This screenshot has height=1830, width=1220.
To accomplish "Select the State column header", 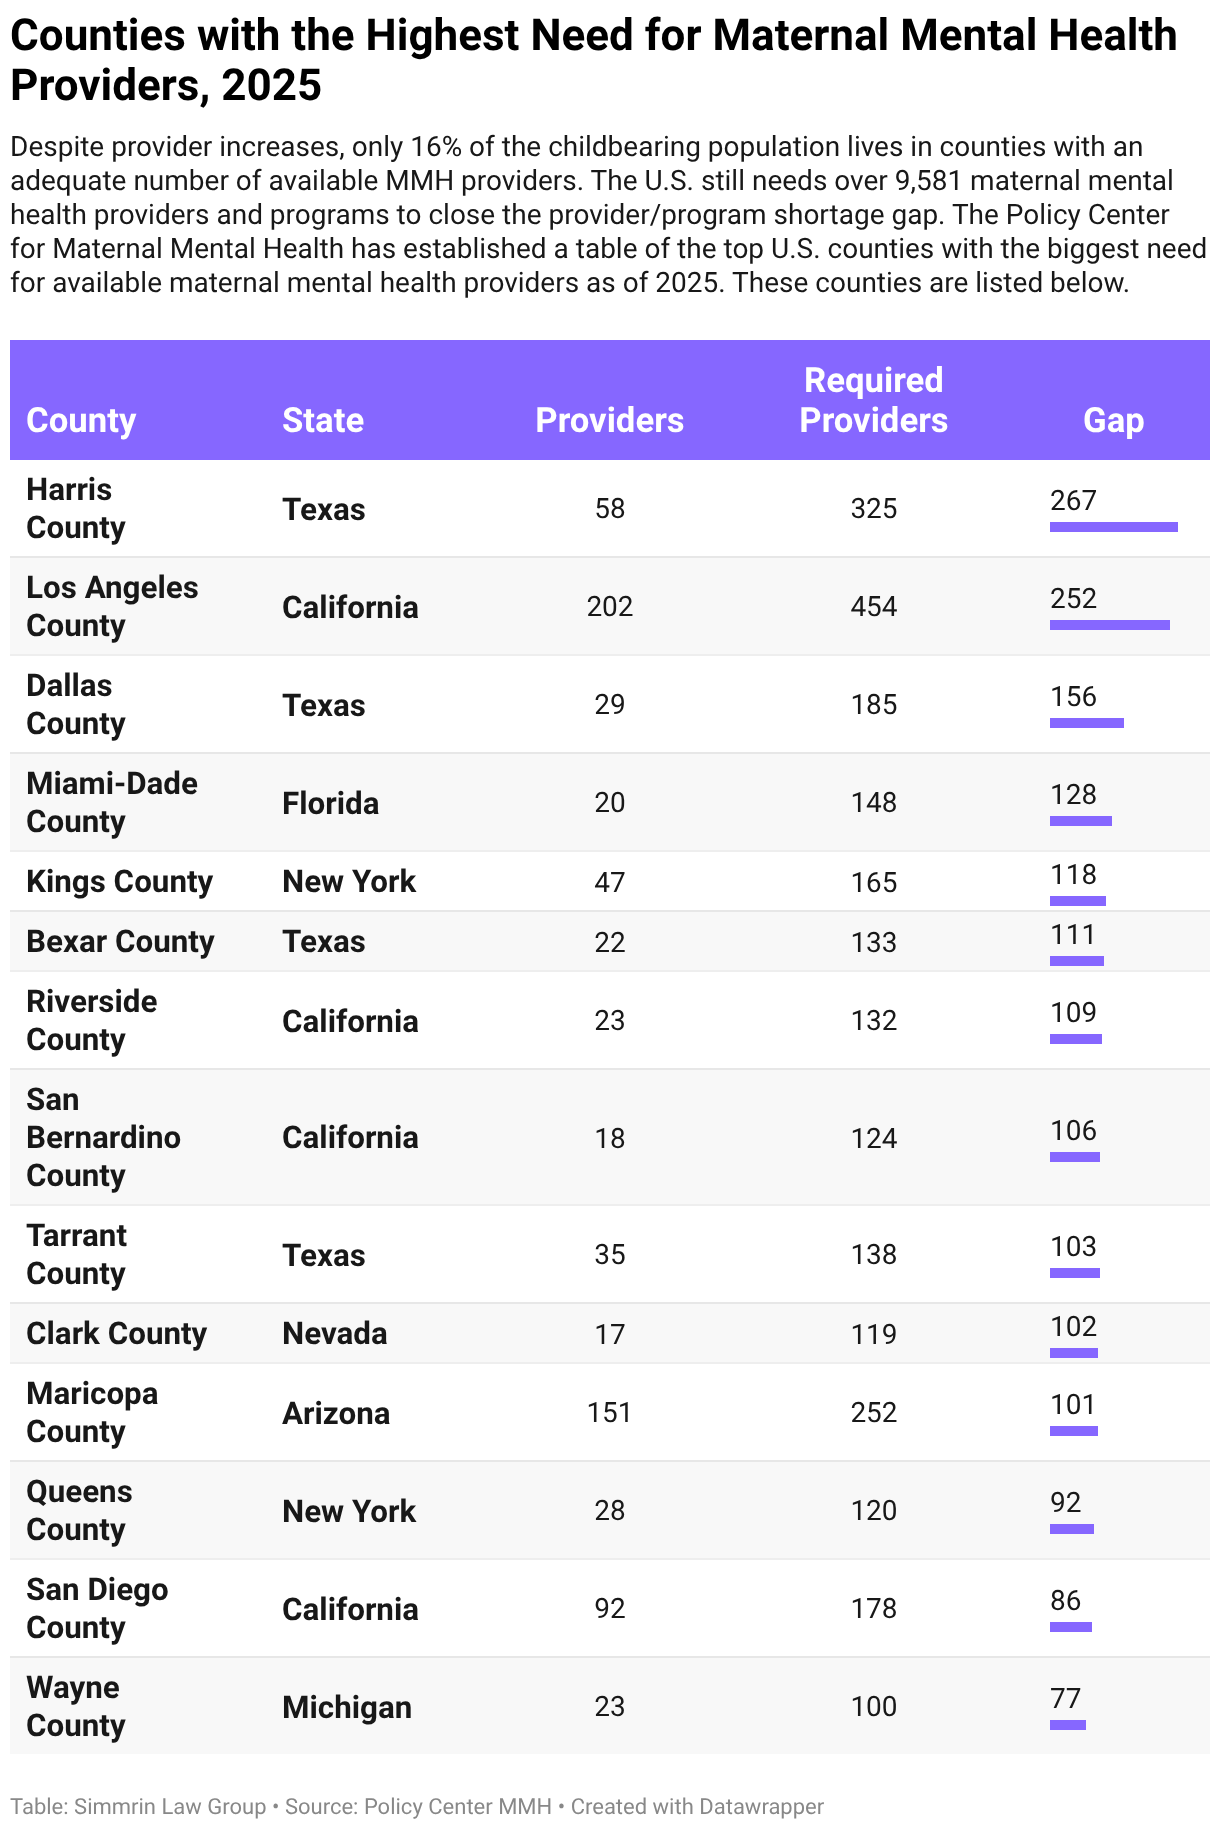I will coord(323,420).
